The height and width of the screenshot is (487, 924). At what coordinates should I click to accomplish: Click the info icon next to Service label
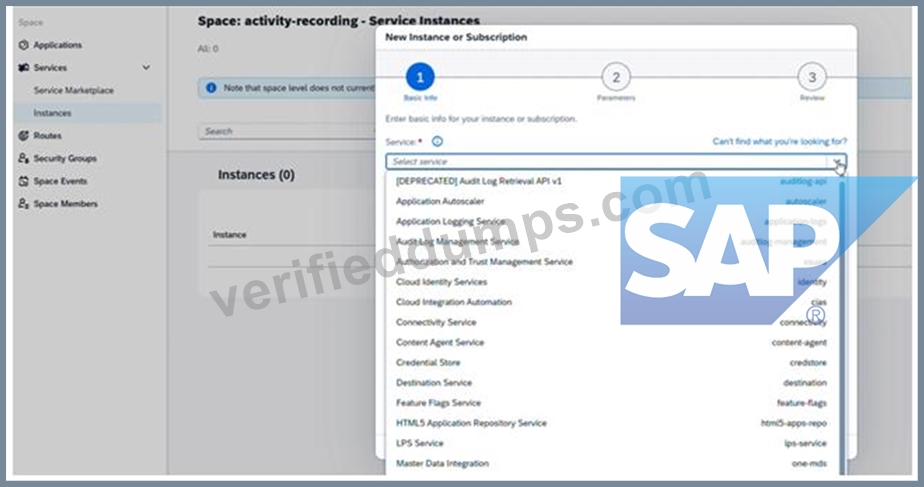coord(437,142)
